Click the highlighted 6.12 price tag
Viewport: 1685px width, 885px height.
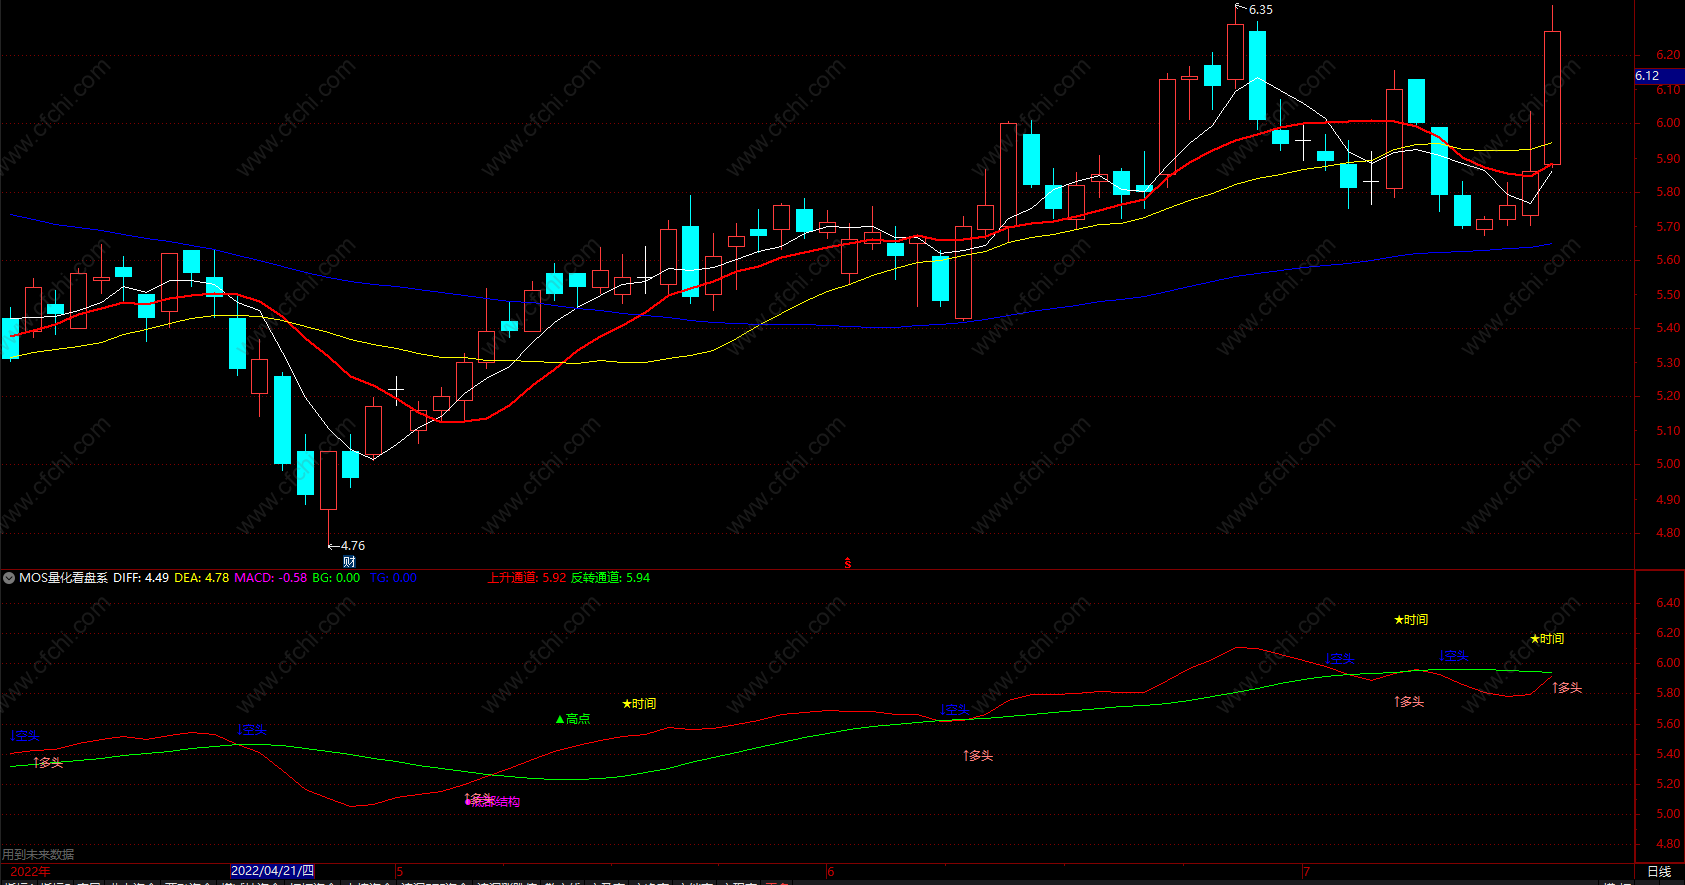point(1659,76)
